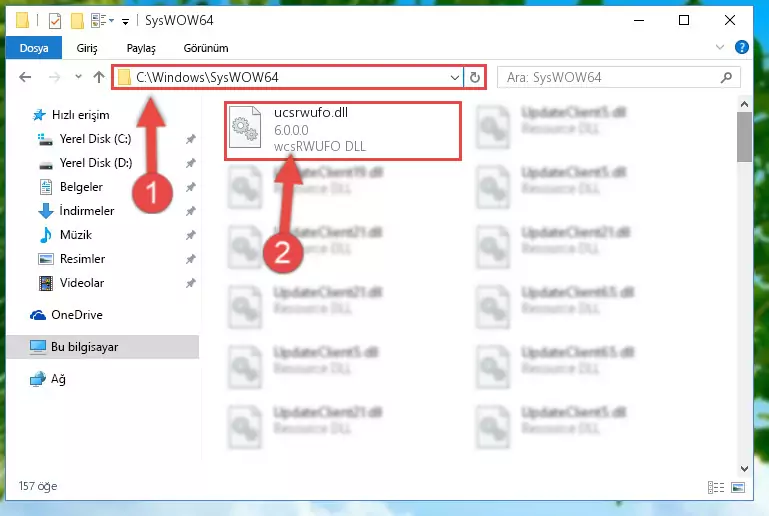769x516 pixels.
Task: Click the pin icon beside Videolar
Action: tap(190, 283)
